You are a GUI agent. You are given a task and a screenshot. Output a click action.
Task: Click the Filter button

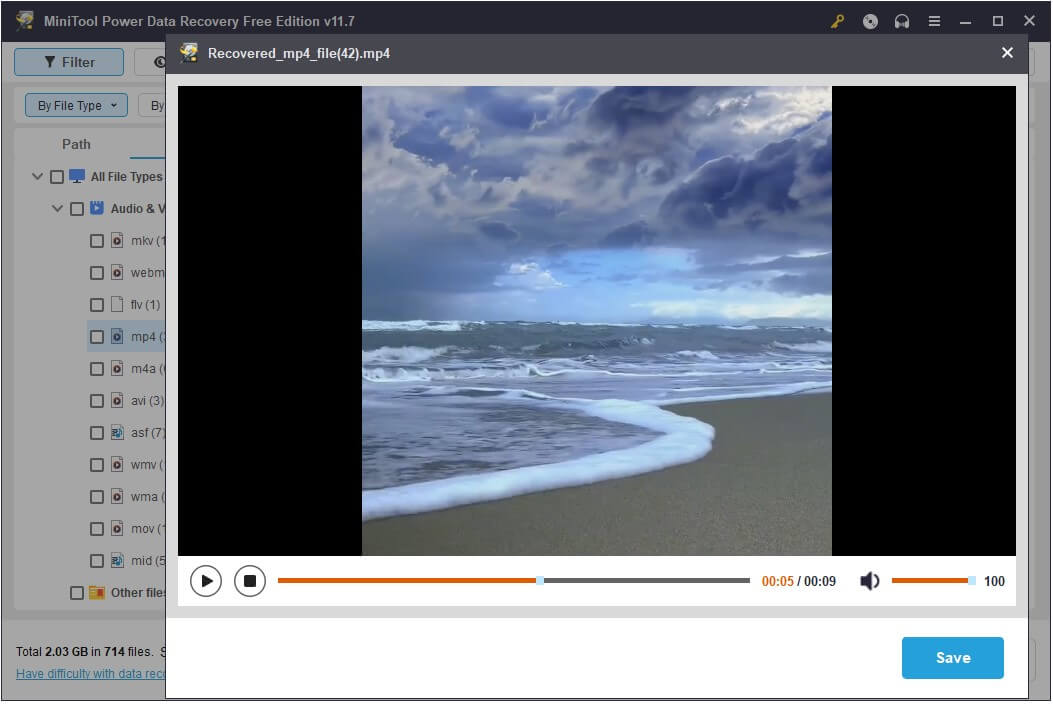(69, 62)
